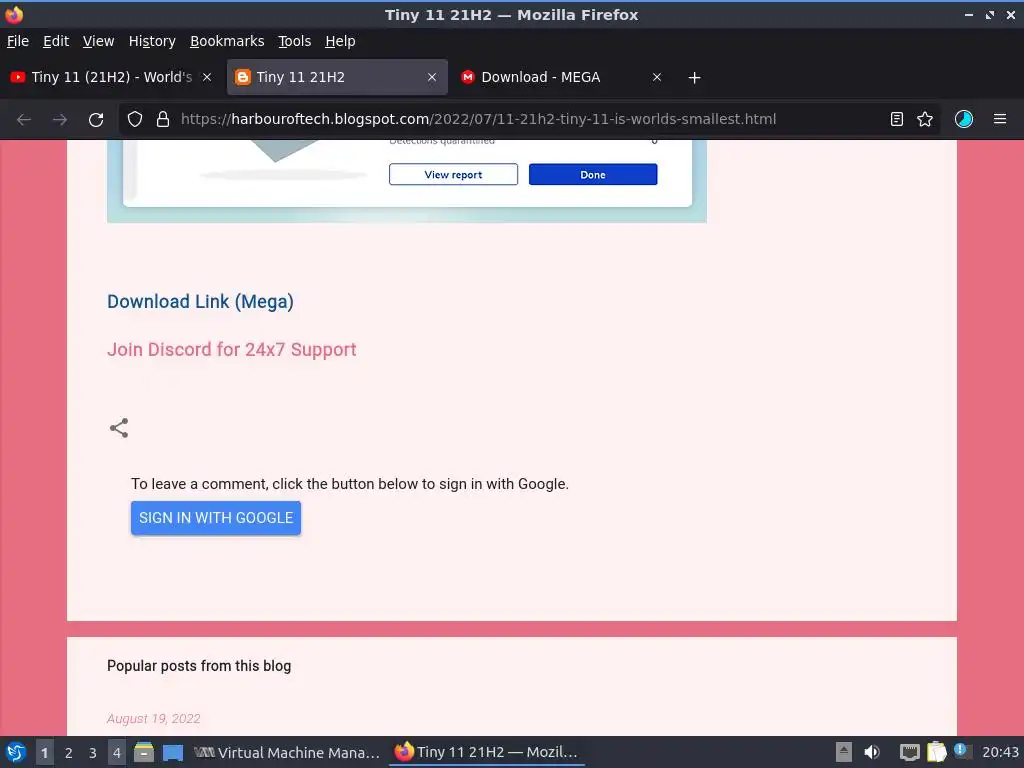Open the Tools menu
The width and height of the screenshot is (1024, 768).
pyautogui.click(x=295, y=41)
